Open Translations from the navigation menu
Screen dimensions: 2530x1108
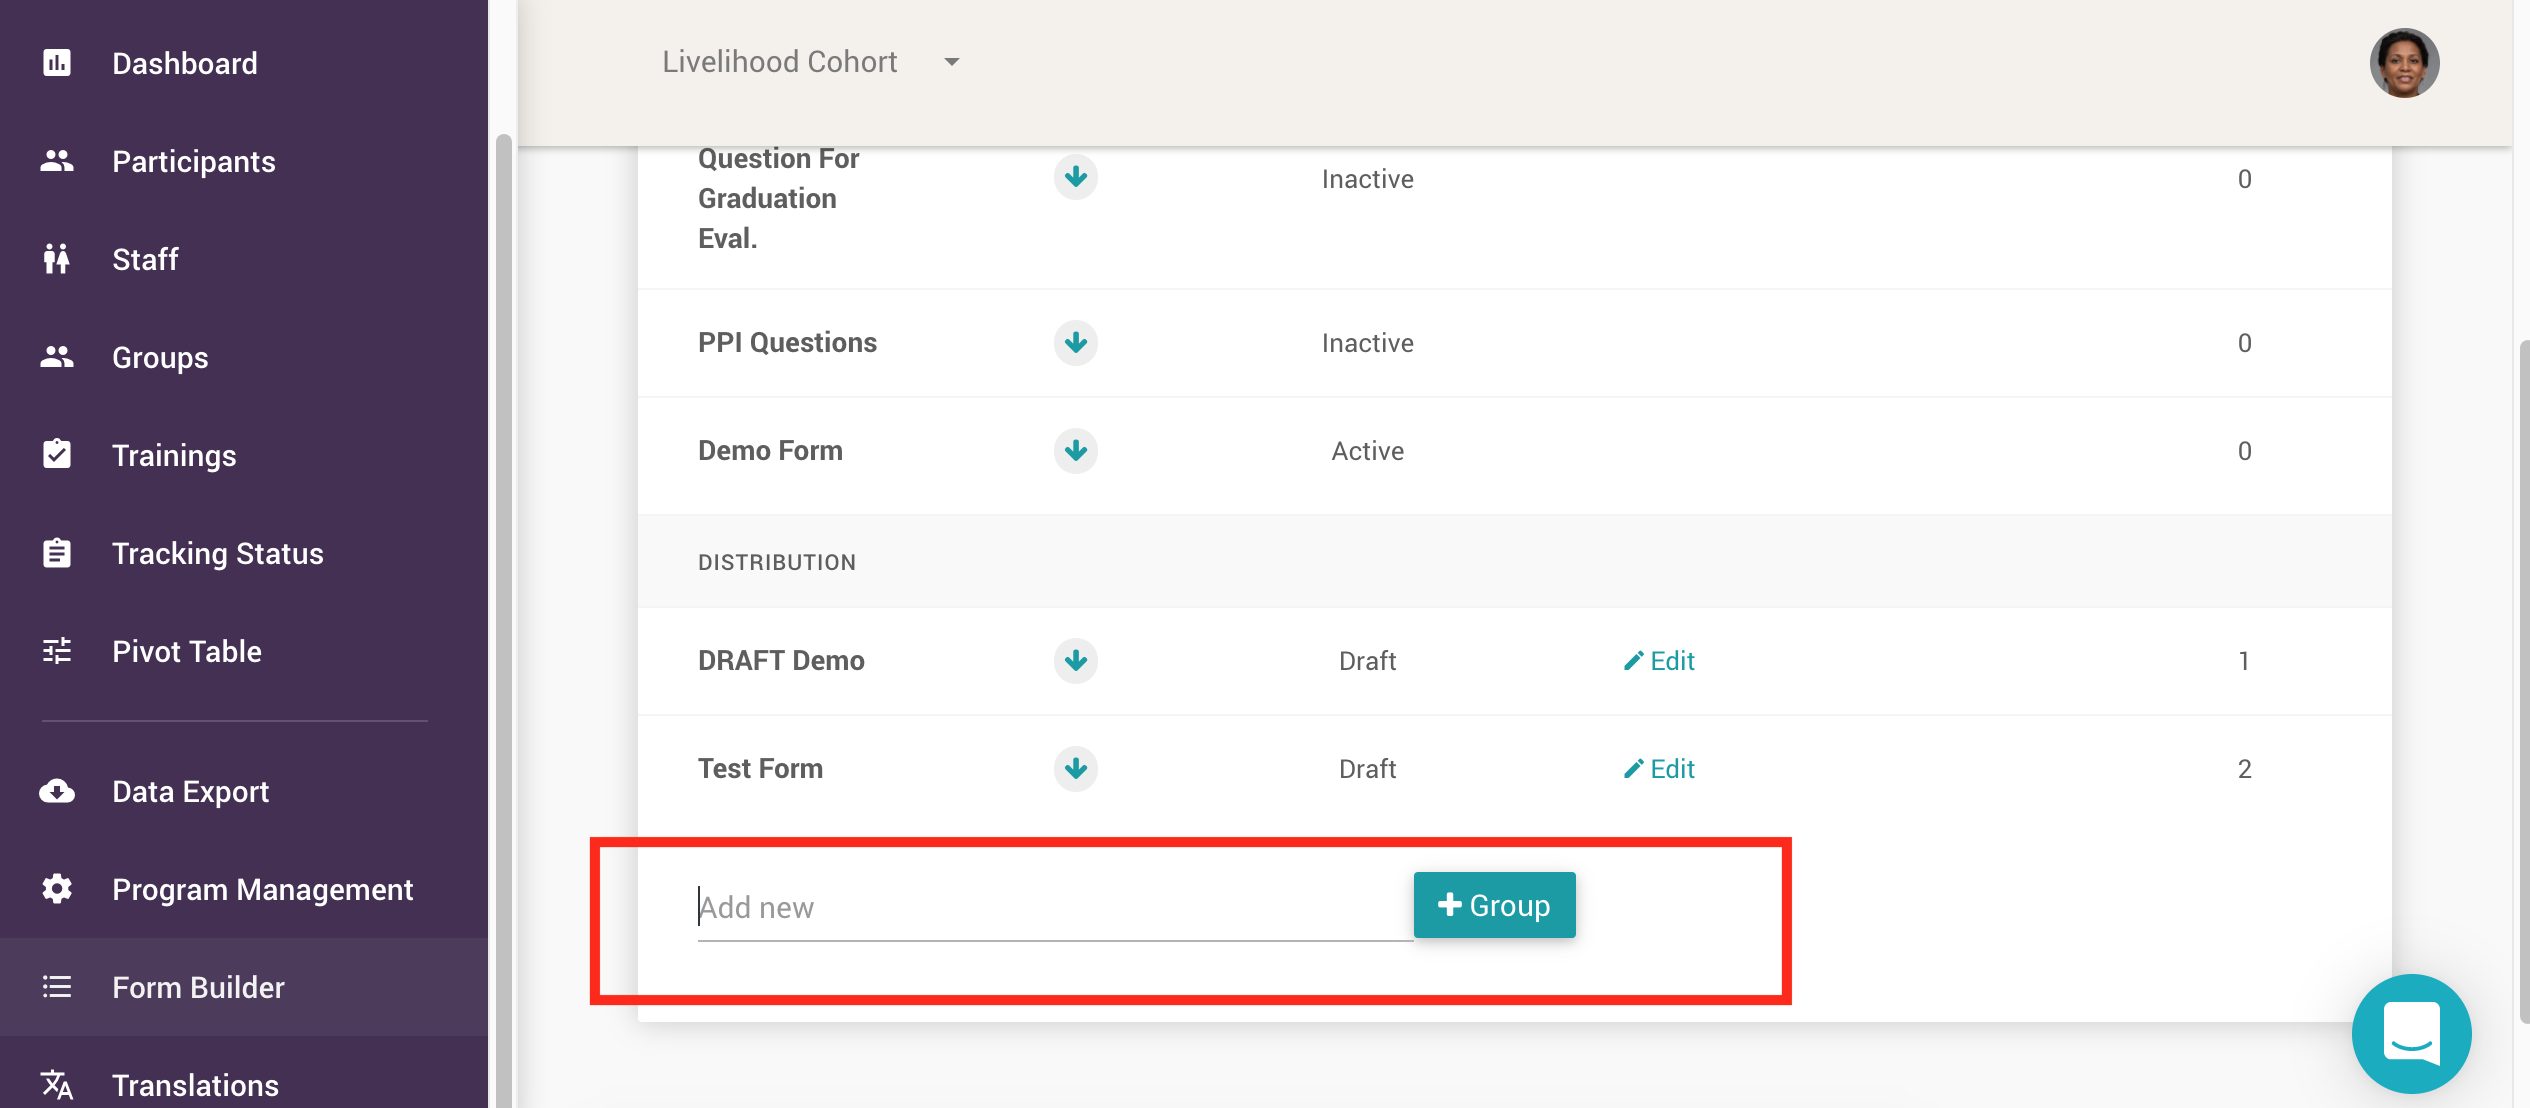pyautogui.click(x=195, y=1084)
